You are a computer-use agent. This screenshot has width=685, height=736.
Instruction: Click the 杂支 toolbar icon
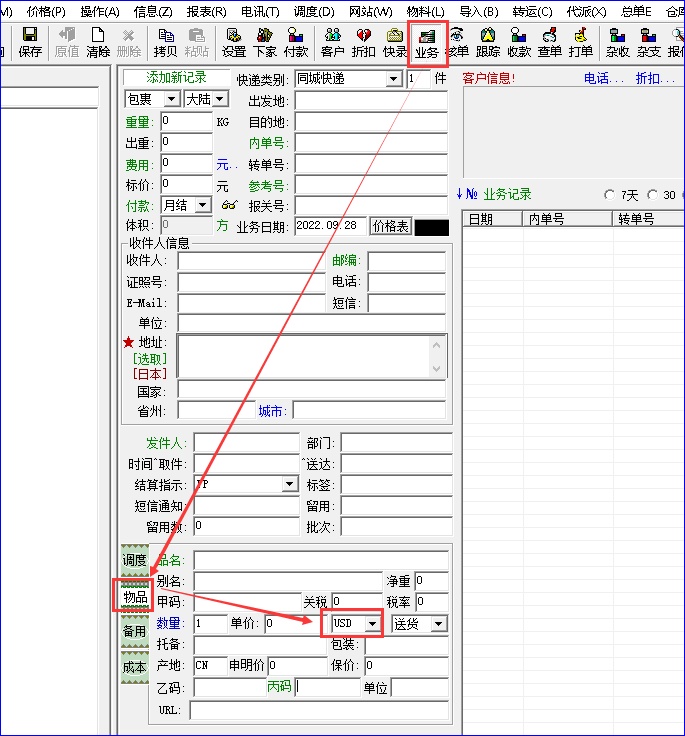(648, 42)
